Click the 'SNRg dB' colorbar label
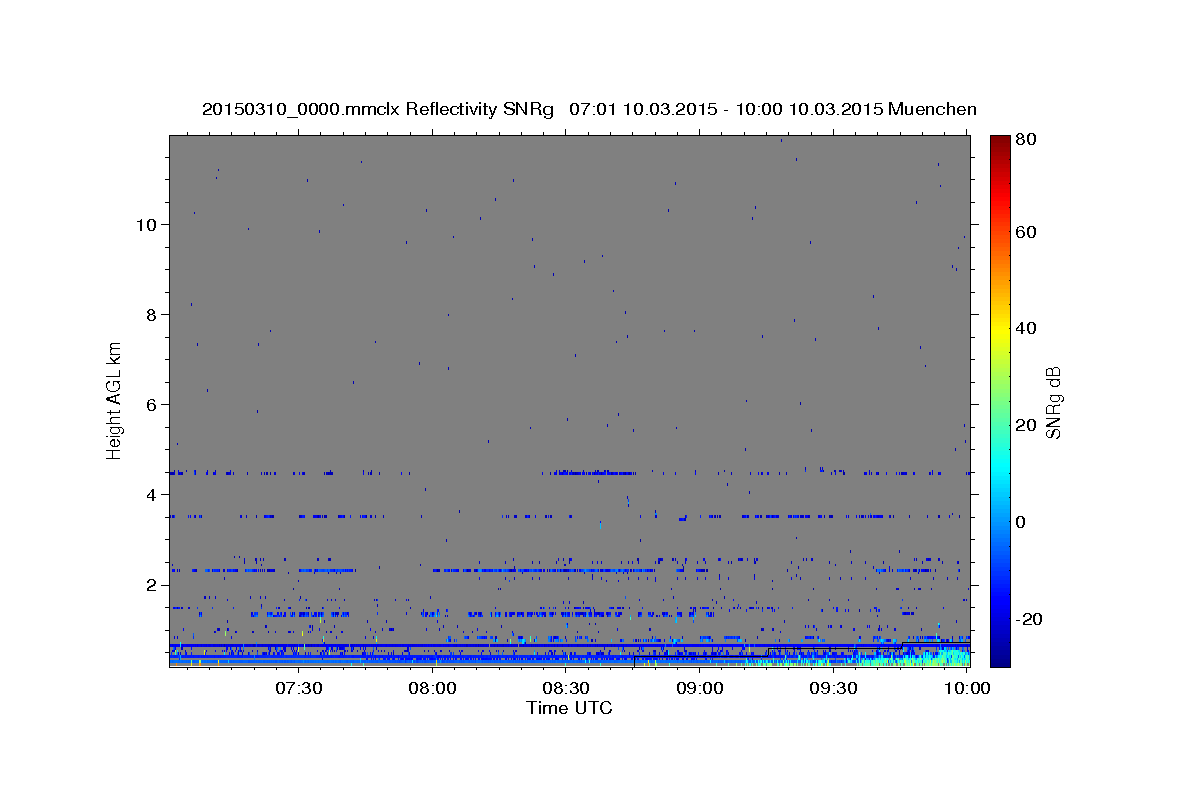This screenshot has width=1200, height=800. [x=1053, y=403]
